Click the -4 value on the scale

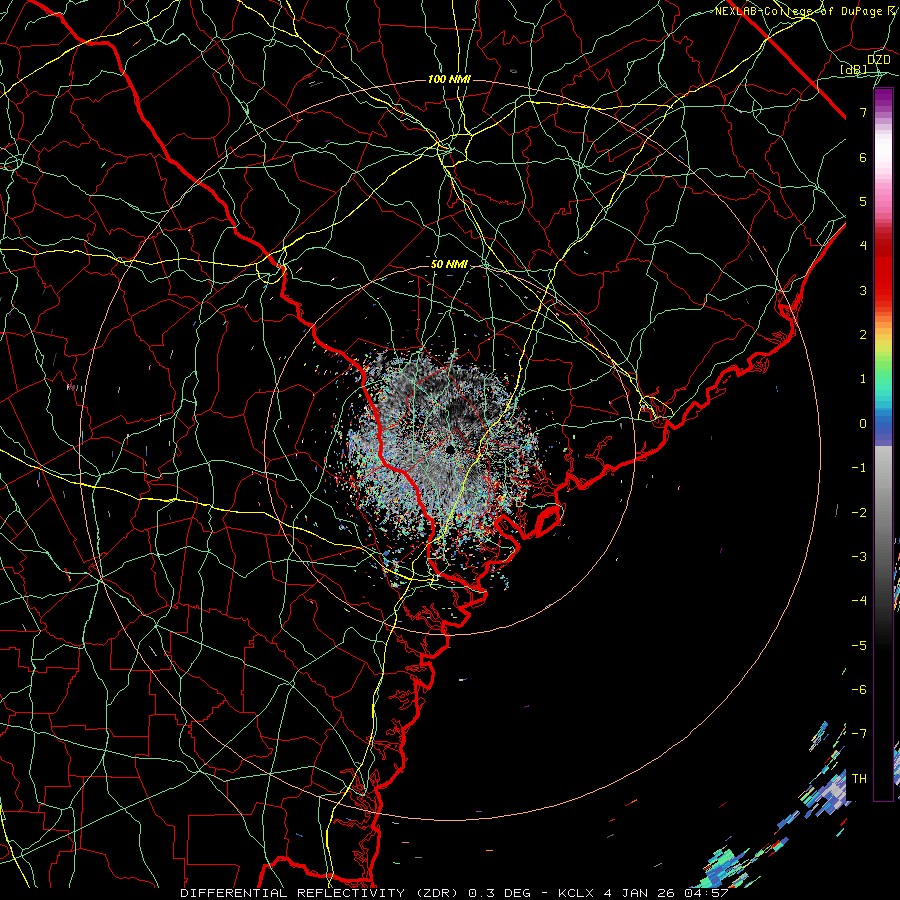[x=859, y=601]
